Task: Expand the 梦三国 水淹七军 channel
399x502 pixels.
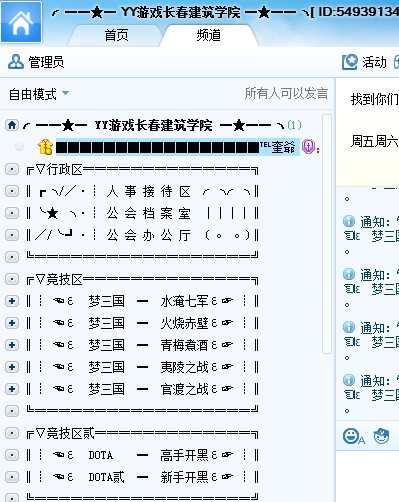Action: [x=12, y=301]
